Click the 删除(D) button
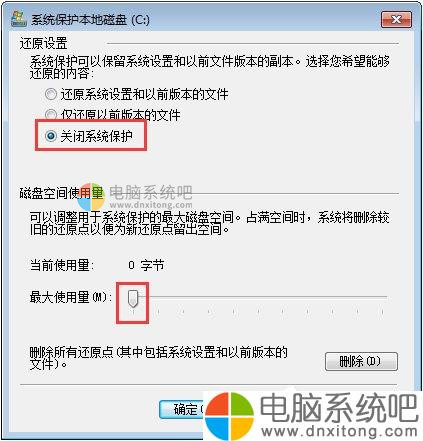The image size is (423, 441). (361, 361)
